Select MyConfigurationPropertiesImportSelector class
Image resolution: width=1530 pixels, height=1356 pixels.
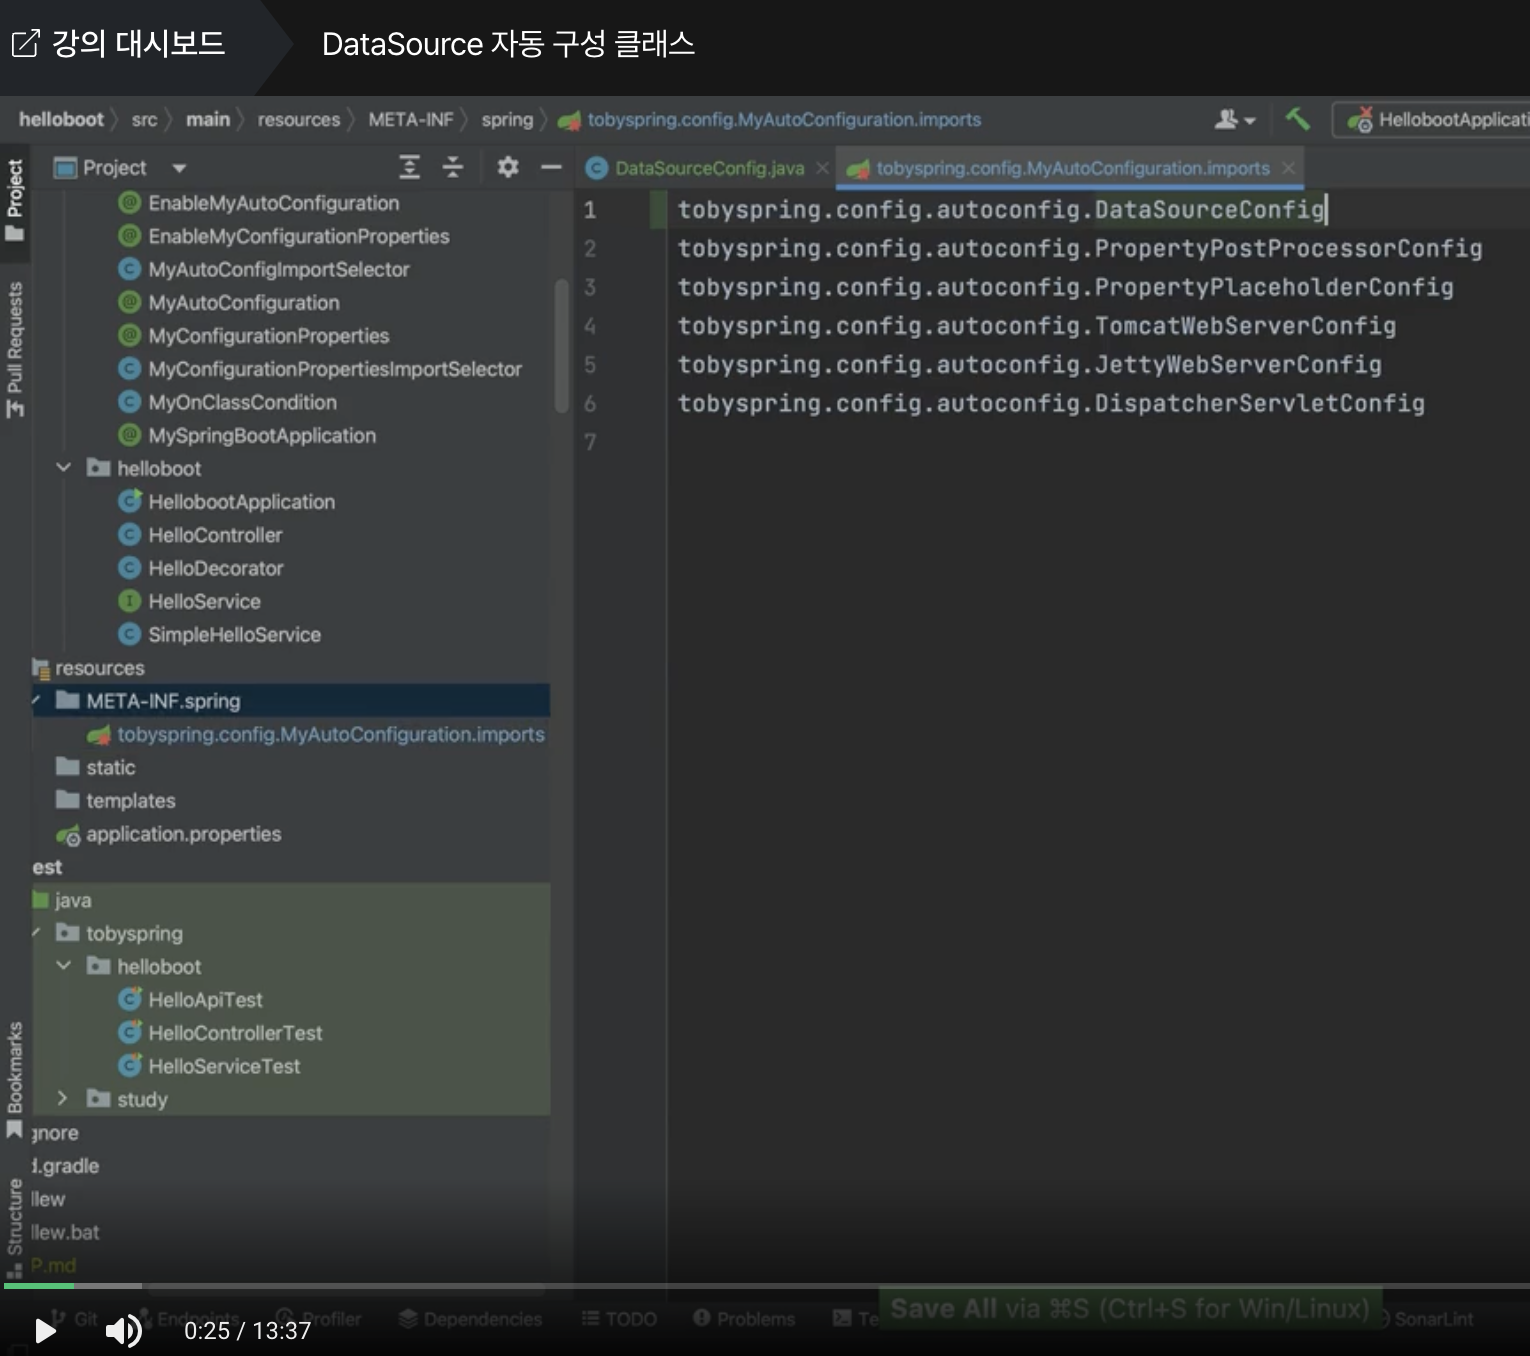pyautogui.click(x=334, y=369)
